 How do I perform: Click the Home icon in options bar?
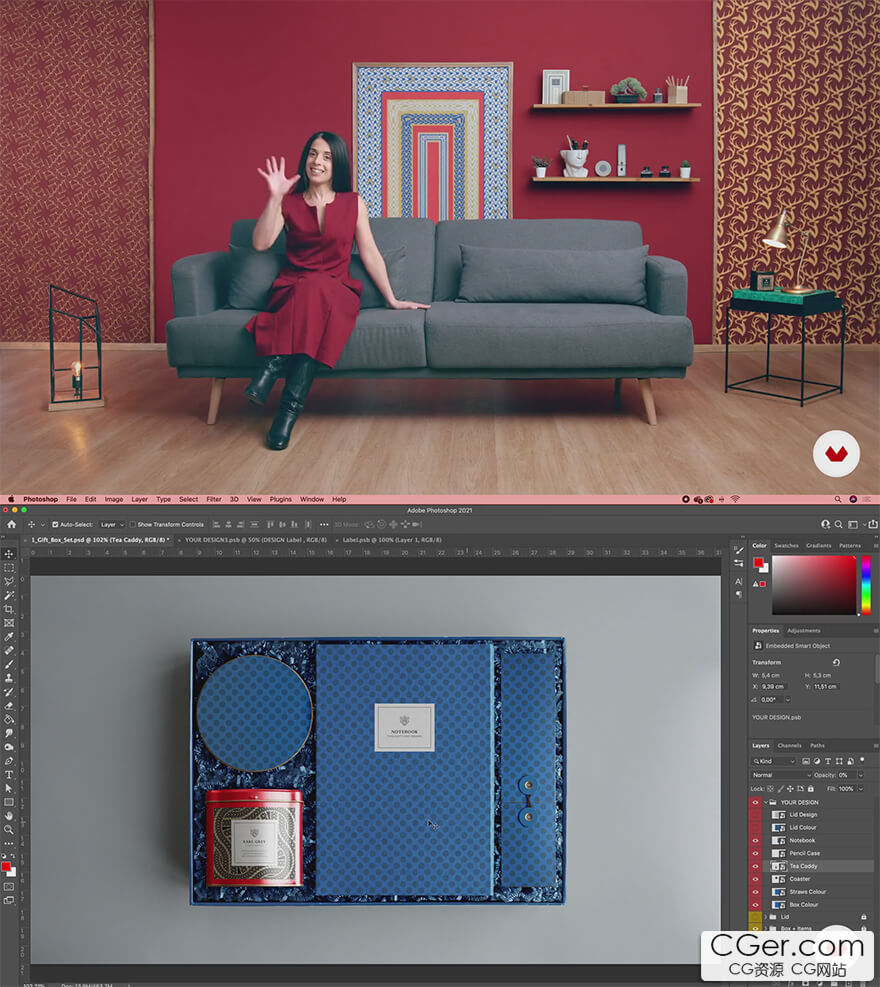[x=12, y=524]
